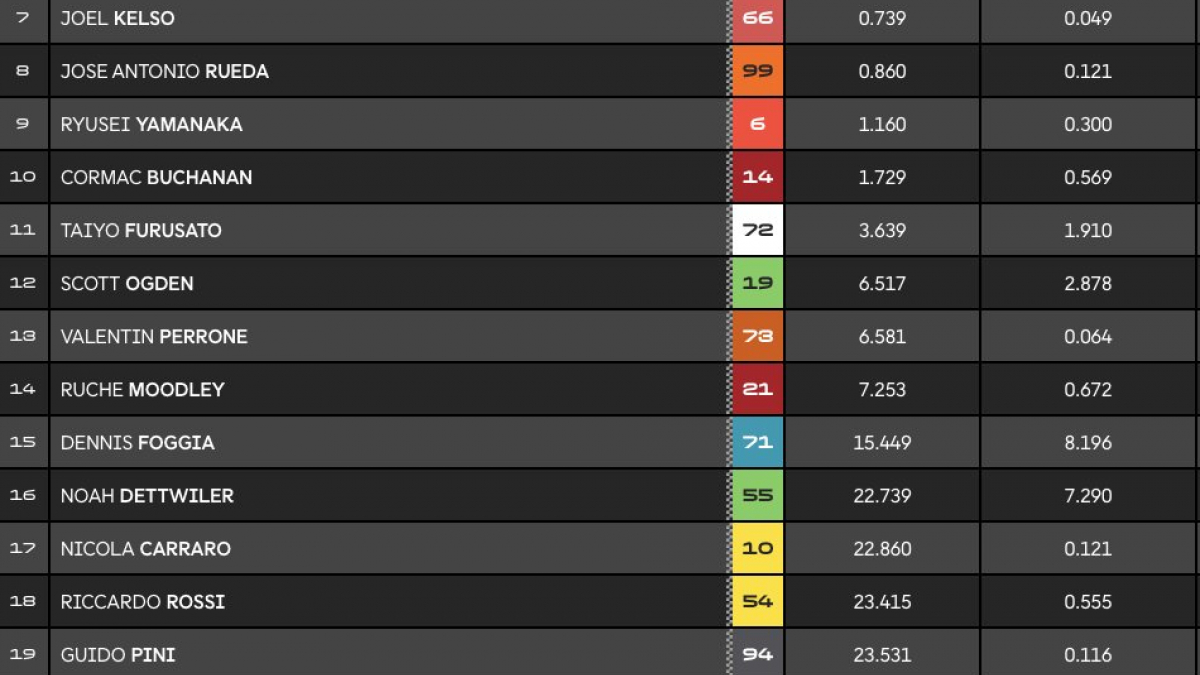Viewport: 1200px width, 675px height.
Task: Click the dark red 14 badge
Action: pos(757,177)
